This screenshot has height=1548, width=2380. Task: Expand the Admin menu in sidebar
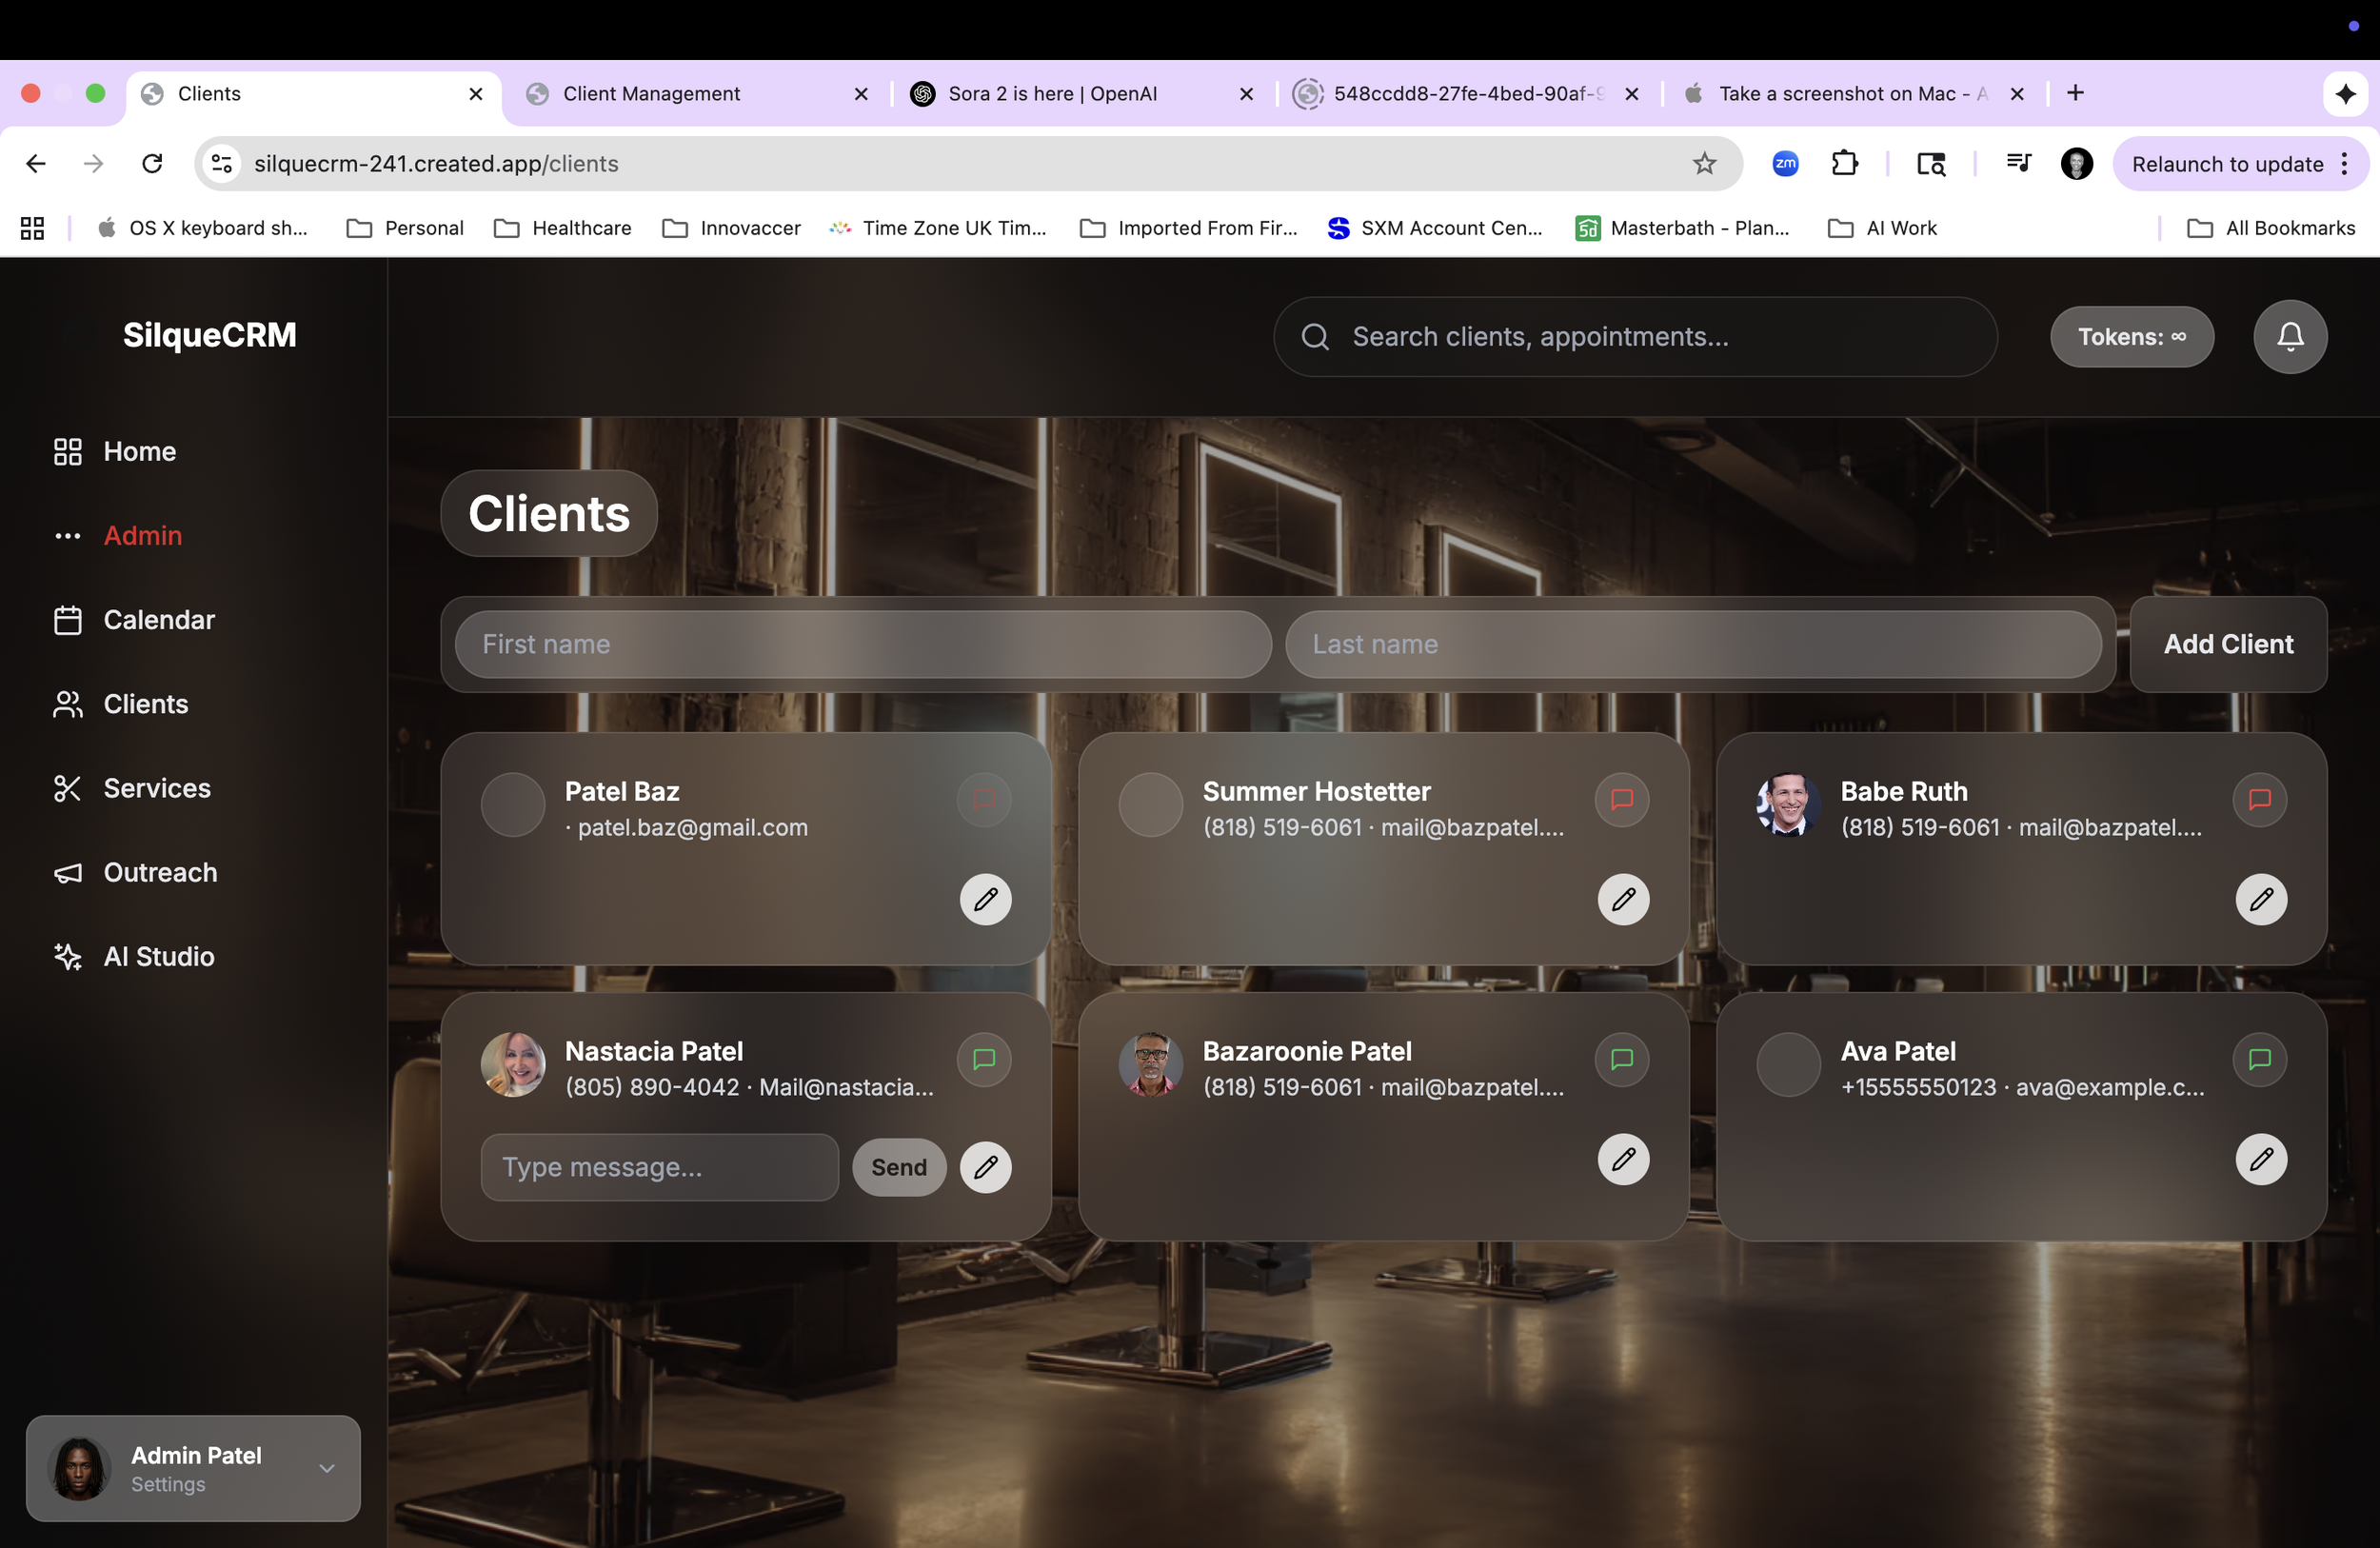point(142,536)
